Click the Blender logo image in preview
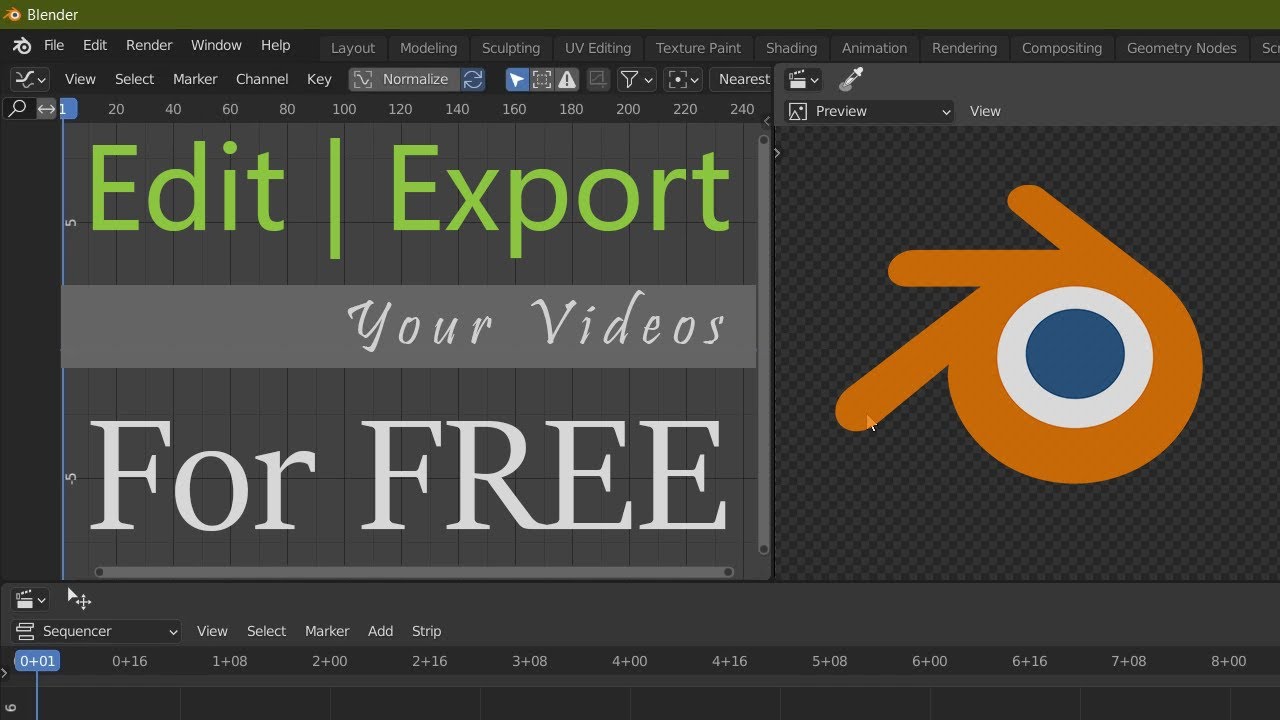This screenshot has width=1280, height=720. 1019,334
